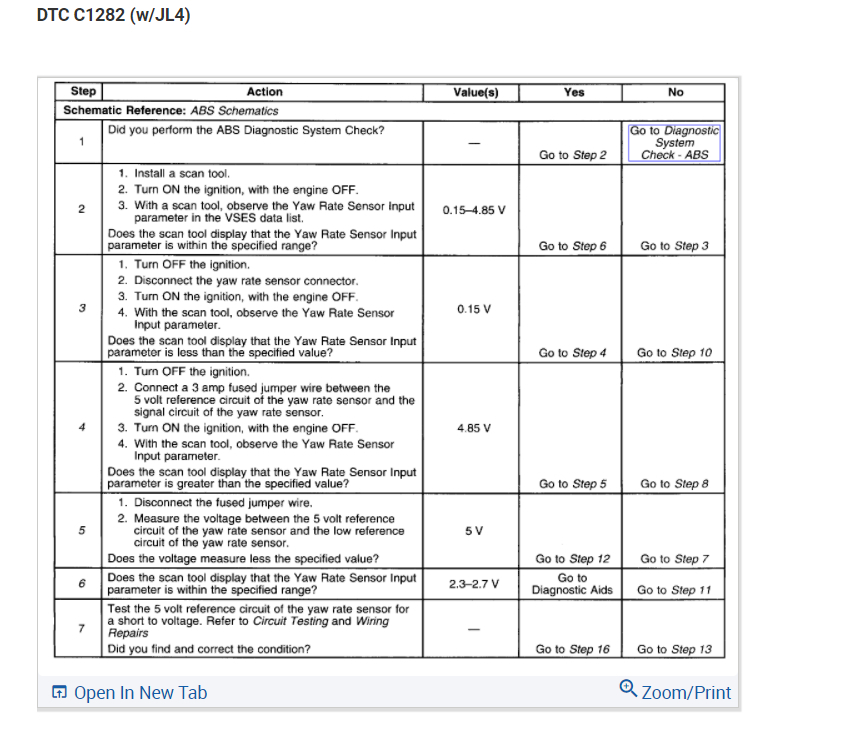Click 'Disconnect the yaw rate sensor connector.' line
This screenshot has width=859, height=735.
click(246, 280)
